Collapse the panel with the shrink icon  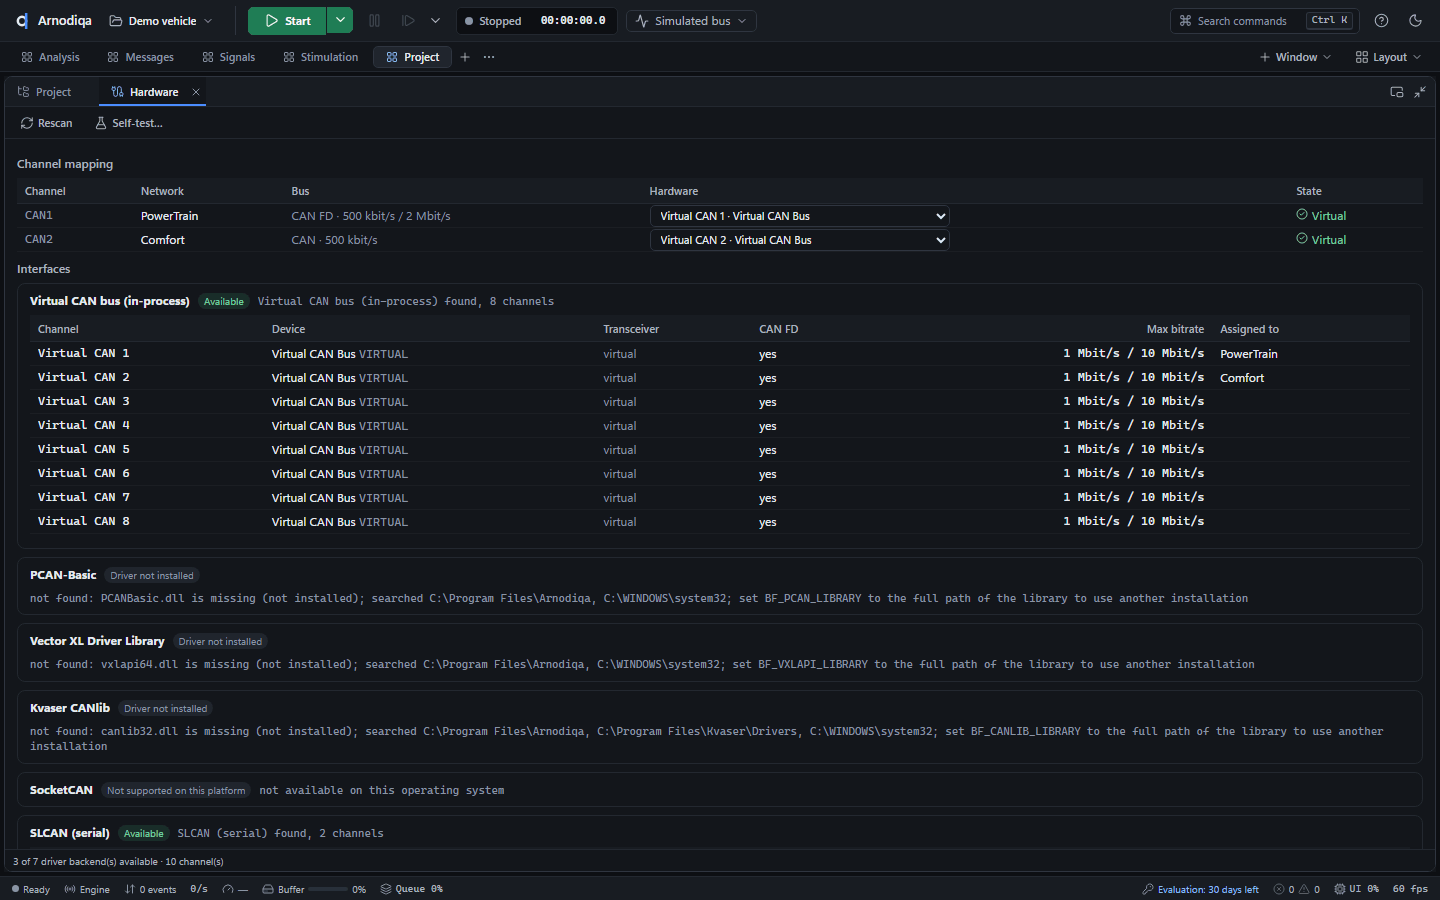pyautogui.click(x=1420, y=92)
